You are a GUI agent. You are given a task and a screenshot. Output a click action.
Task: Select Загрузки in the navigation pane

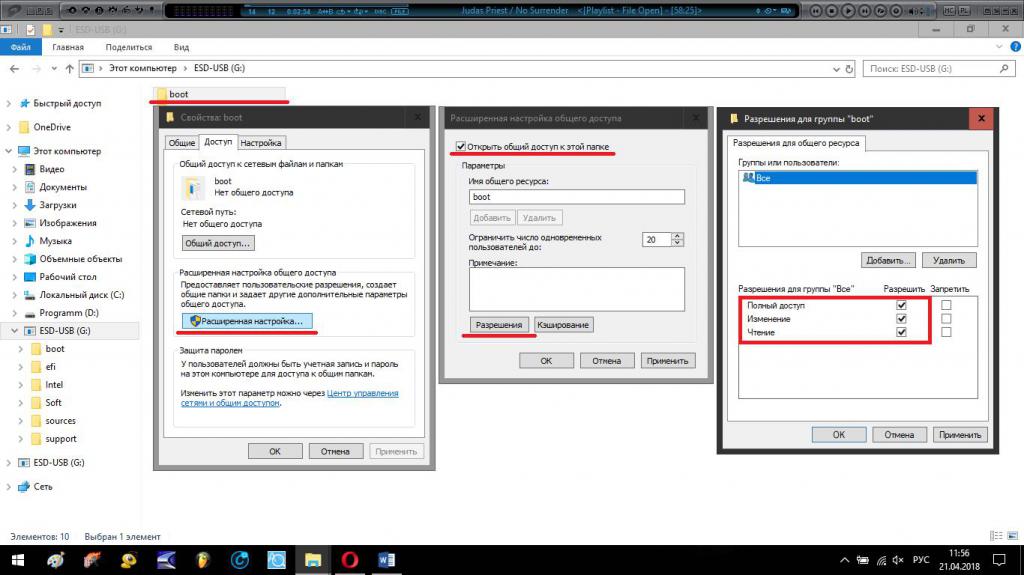click(57, 205)
